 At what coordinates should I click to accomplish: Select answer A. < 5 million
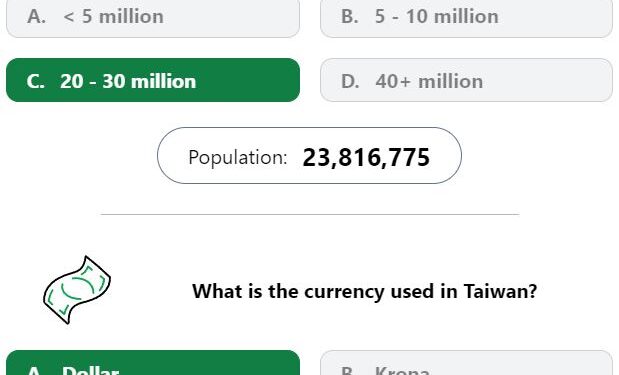pos(153,19)
